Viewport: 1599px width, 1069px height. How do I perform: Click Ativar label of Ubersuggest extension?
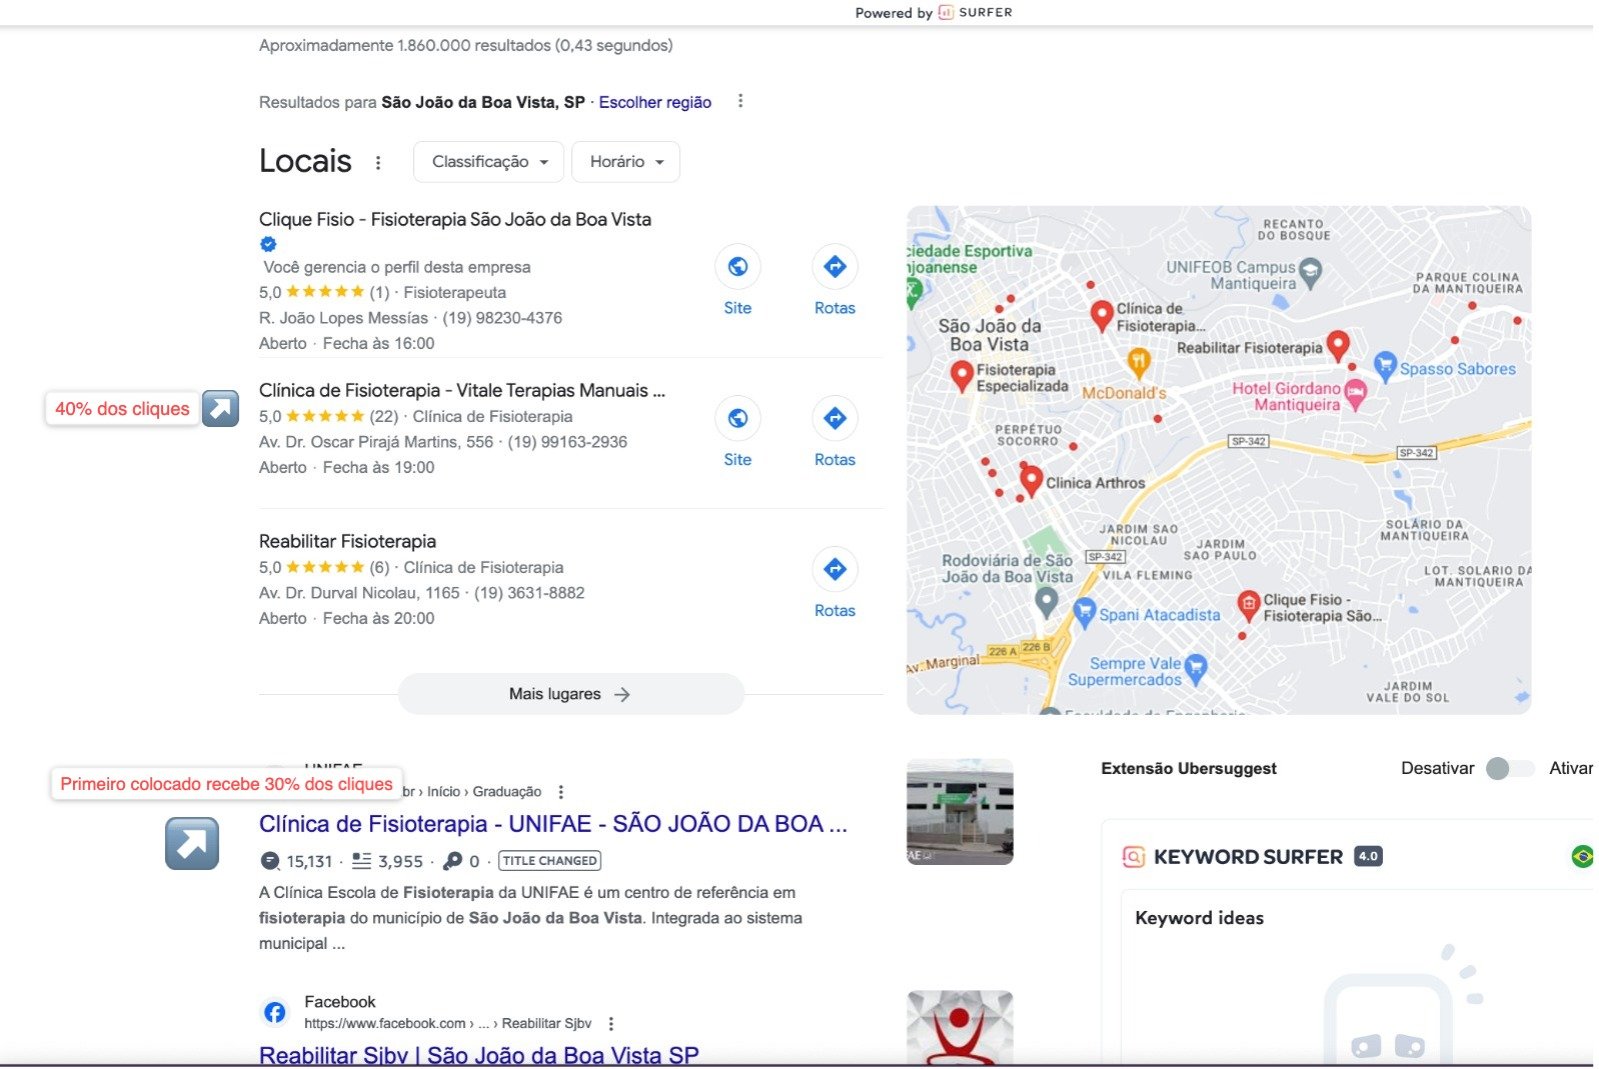pos(1570,768)
